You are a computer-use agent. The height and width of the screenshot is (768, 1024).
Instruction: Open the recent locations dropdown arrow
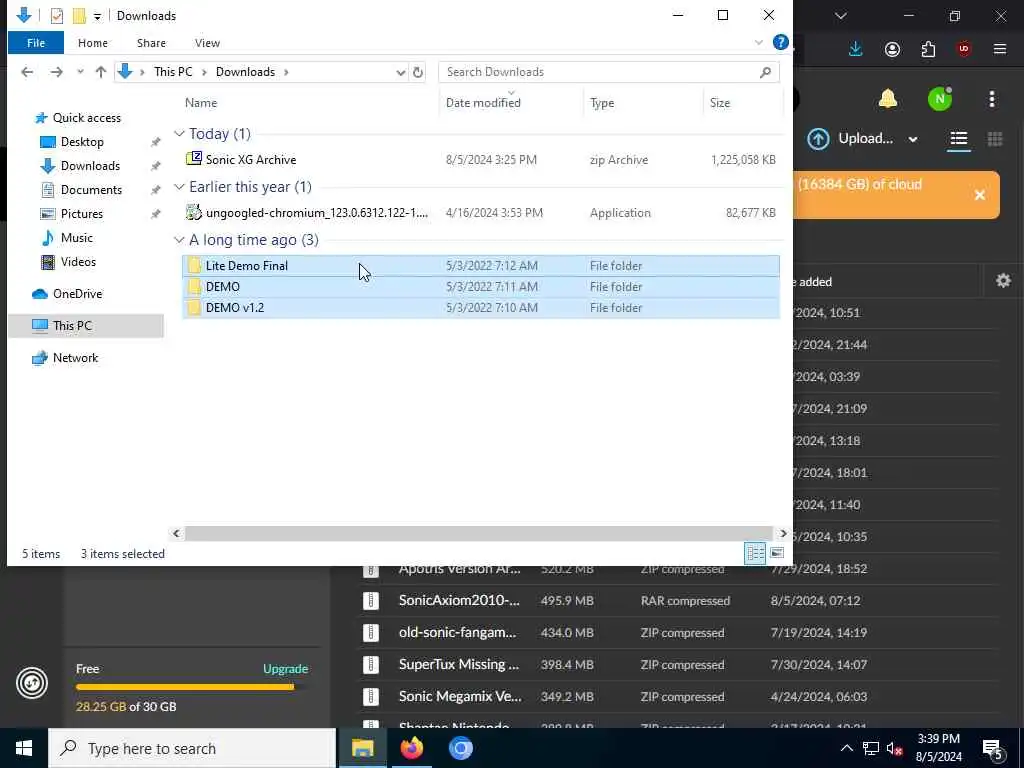point(80,72)
